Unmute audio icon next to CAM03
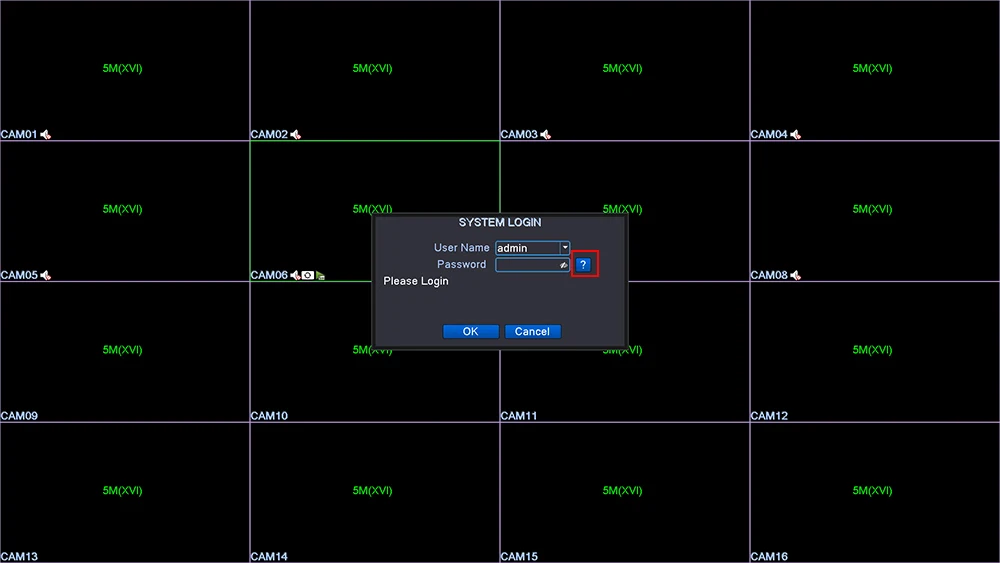This screenshot has height=563, width=1000. pyautogui.click(x=545, y=135)
